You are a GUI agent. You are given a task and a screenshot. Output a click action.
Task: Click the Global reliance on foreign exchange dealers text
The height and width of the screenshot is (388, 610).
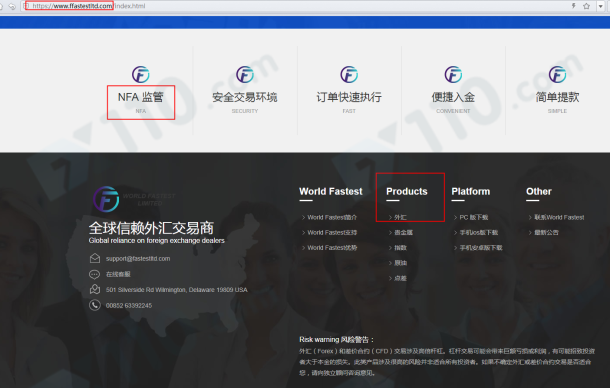(x=157, y=241)
